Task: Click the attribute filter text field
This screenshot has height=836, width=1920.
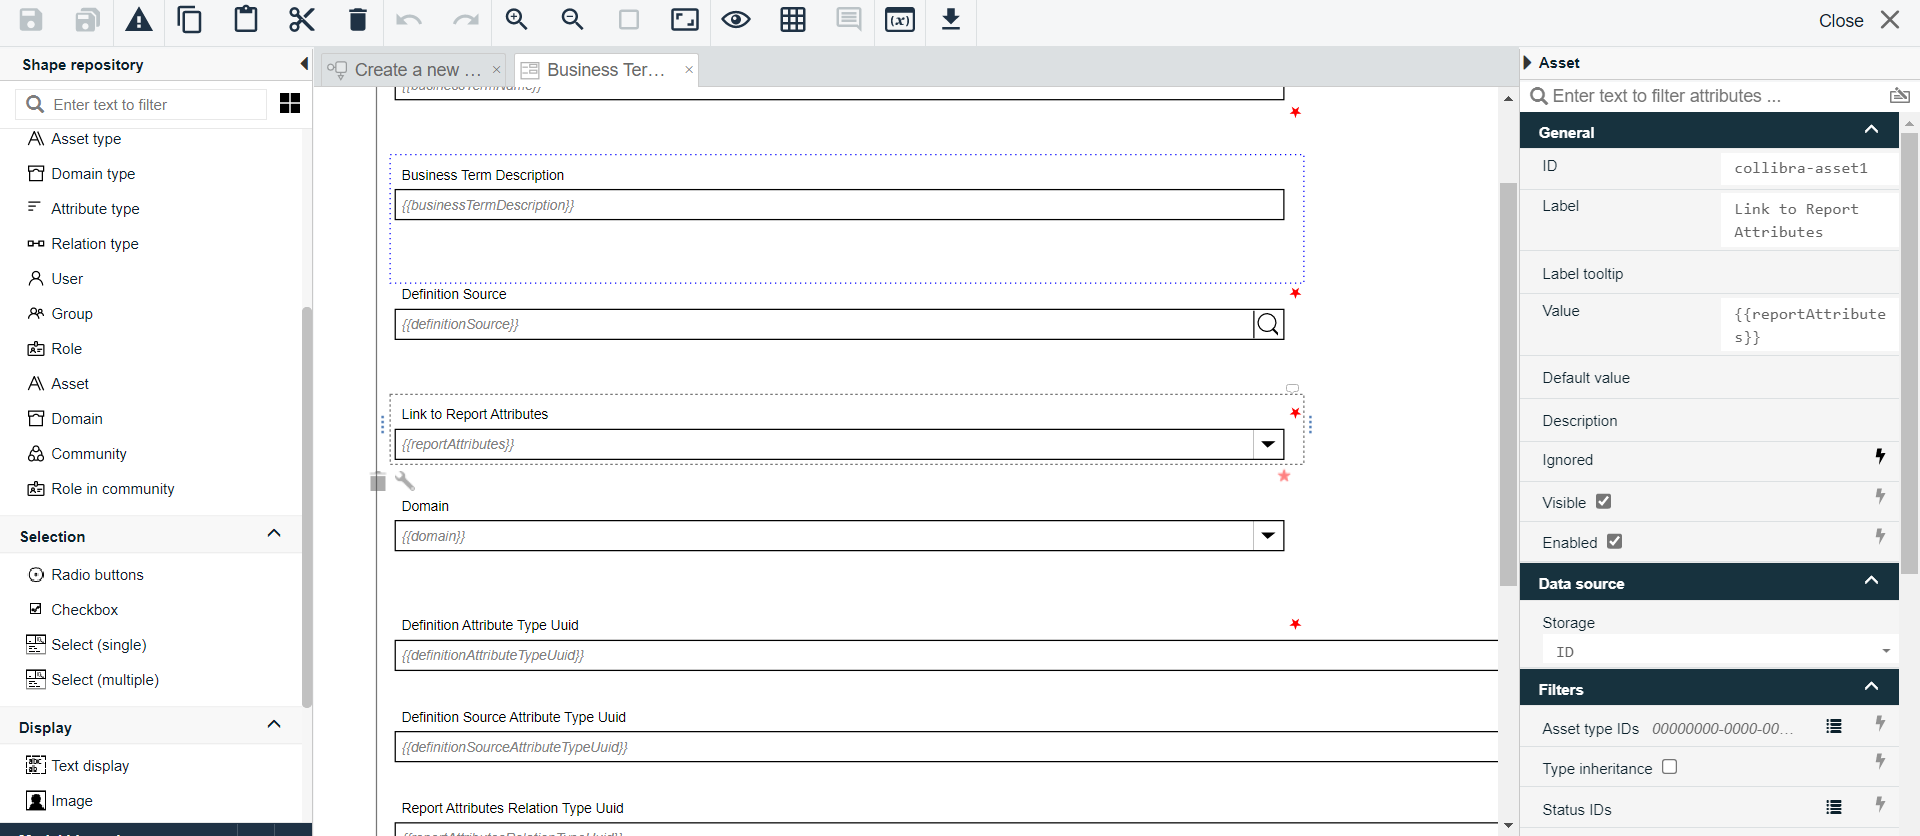Action: point(1705,96)
